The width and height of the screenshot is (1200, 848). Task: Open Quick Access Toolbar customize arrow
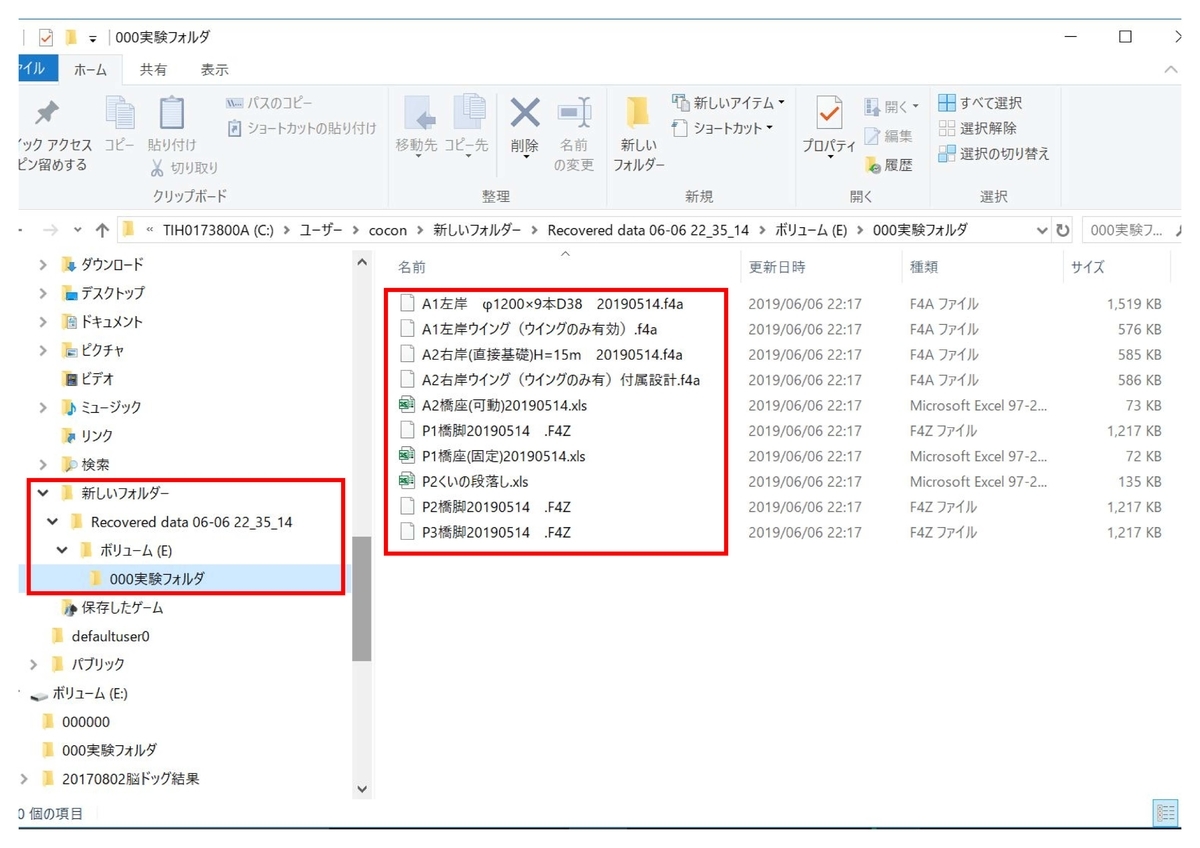93,38
